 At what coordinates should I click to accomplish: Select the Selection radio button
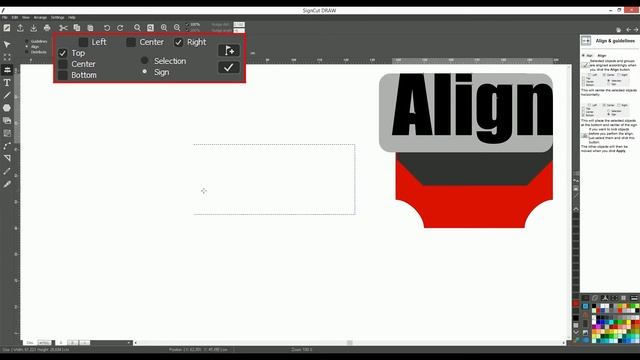[144, 60]
